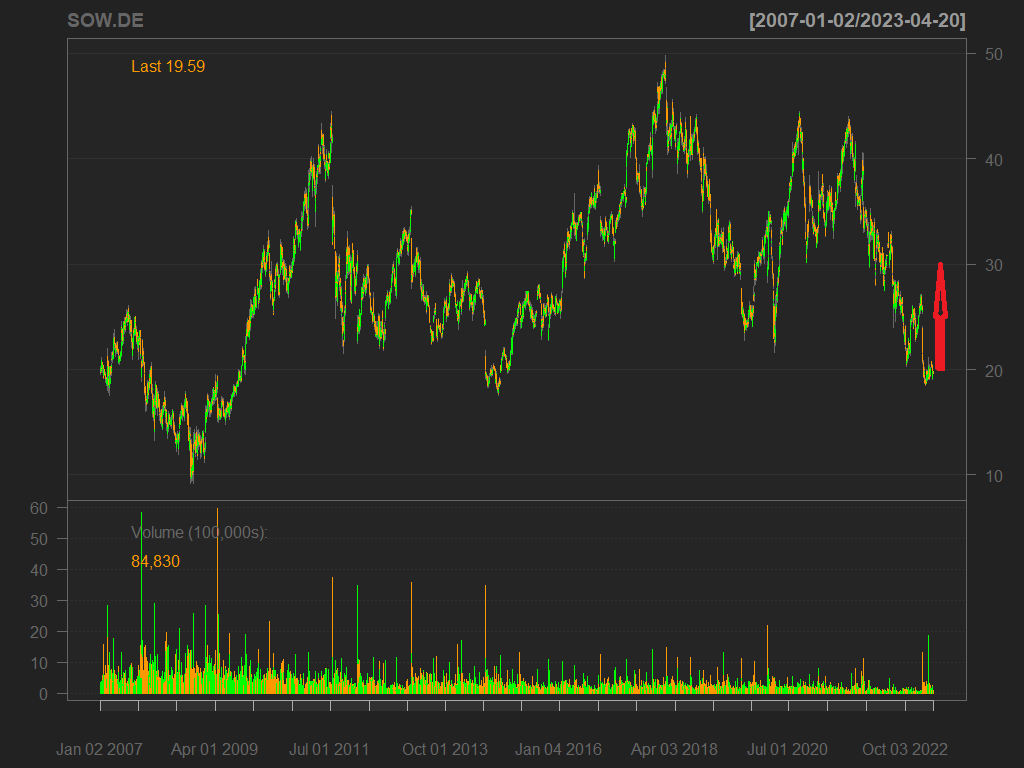Click the Jan 02 2007 date label
Screen dimensions: 1024x768
(99, 749)
